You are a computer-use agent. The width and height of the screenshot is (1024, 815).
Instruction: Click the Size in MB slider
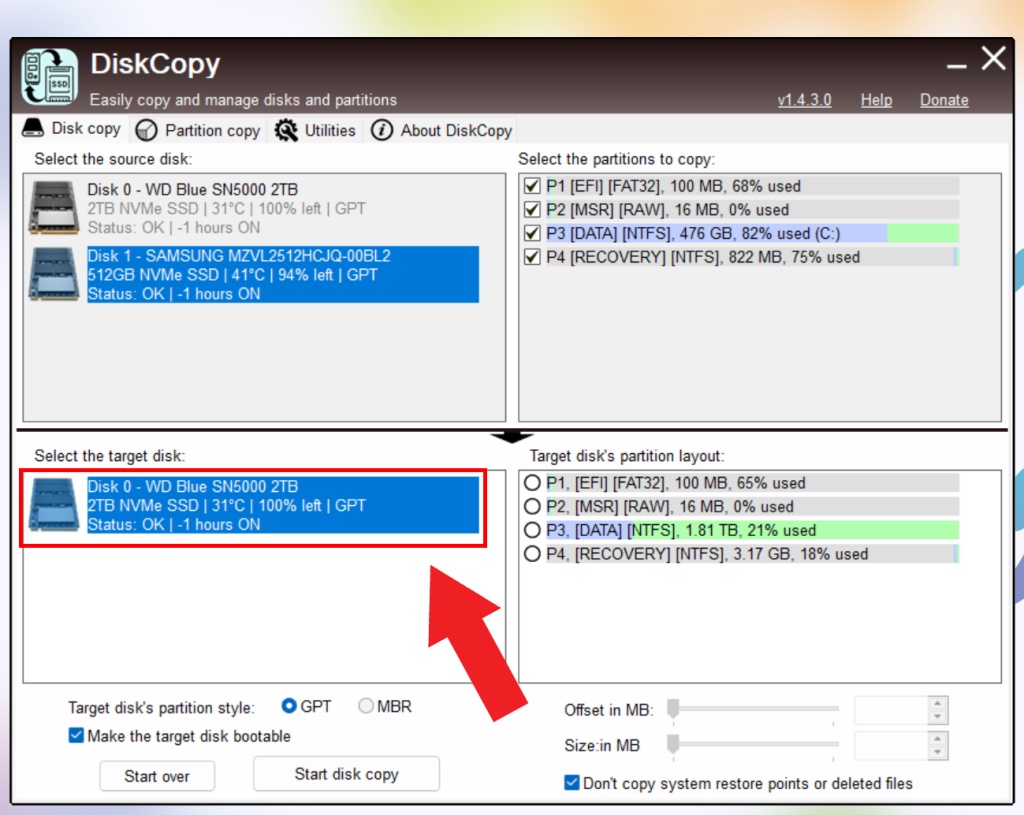point(752,744)
